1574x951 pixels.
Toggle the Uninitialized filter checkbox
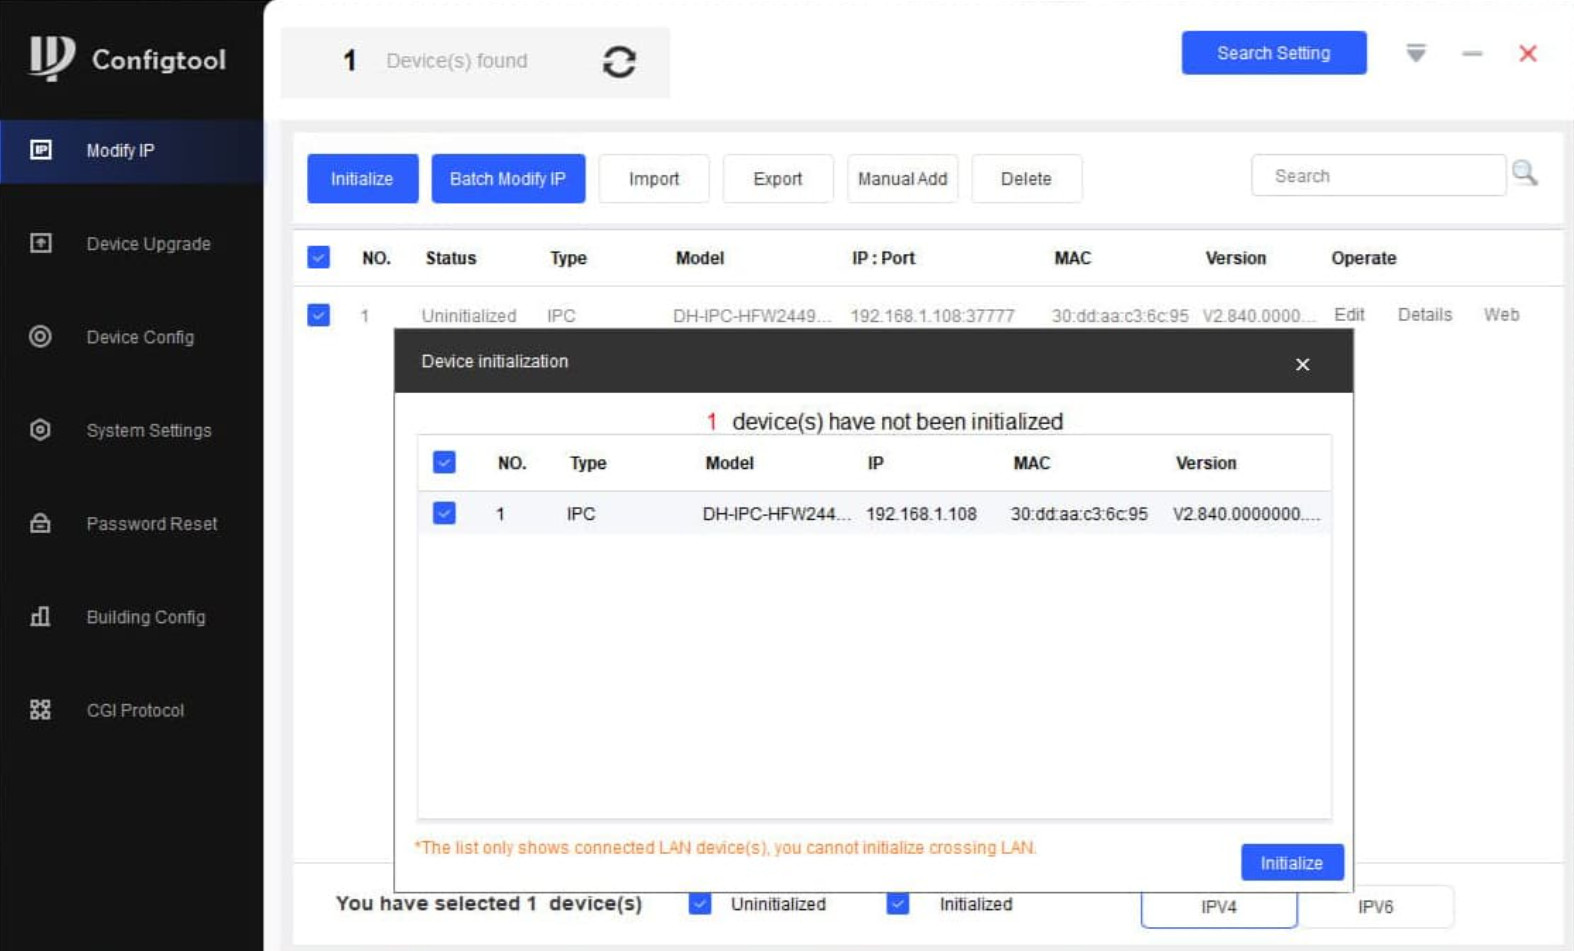[700, 904]
